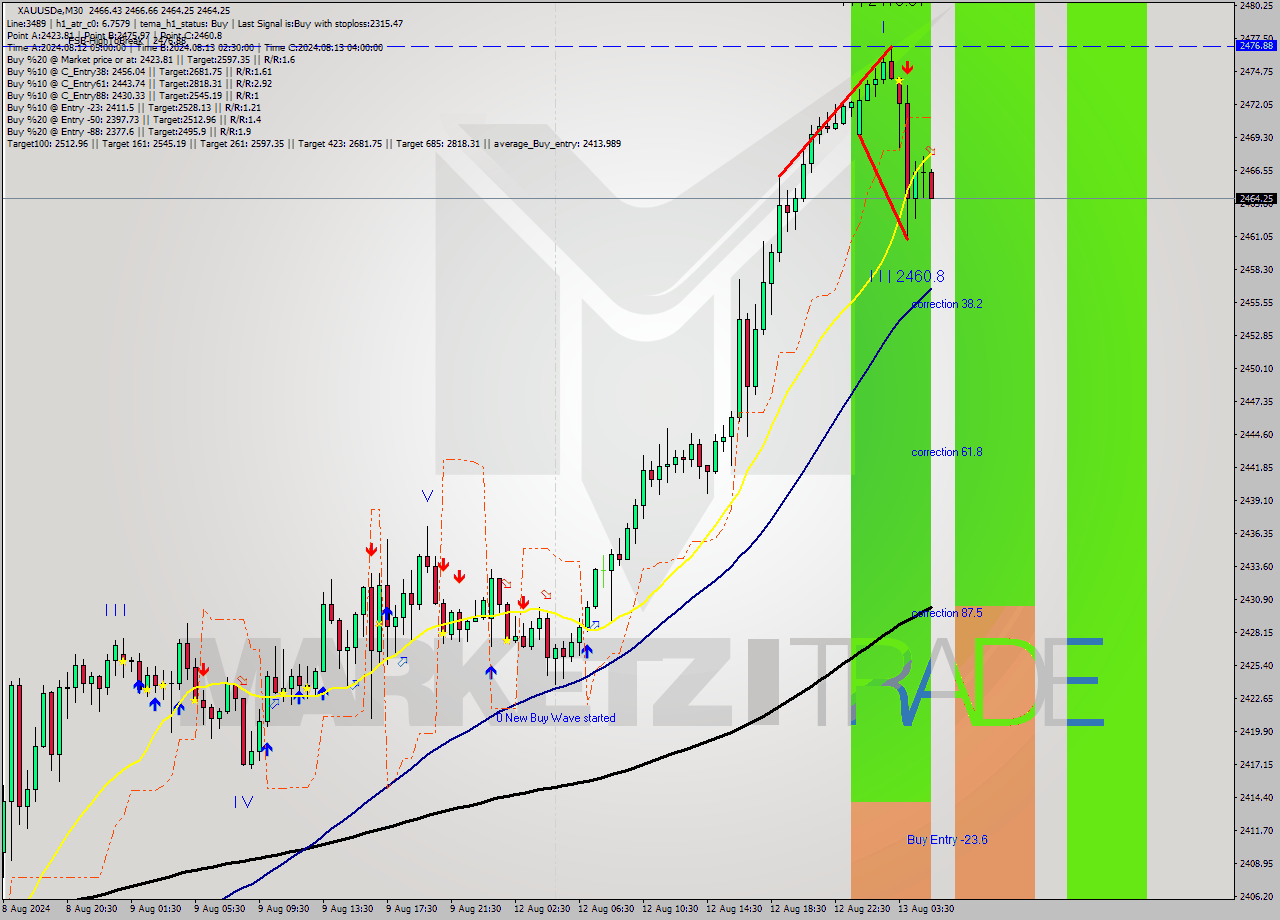Click the '0 New Buy Wave started' annotation
Viewport: 1280px width, 920px height.
point(556,718)
